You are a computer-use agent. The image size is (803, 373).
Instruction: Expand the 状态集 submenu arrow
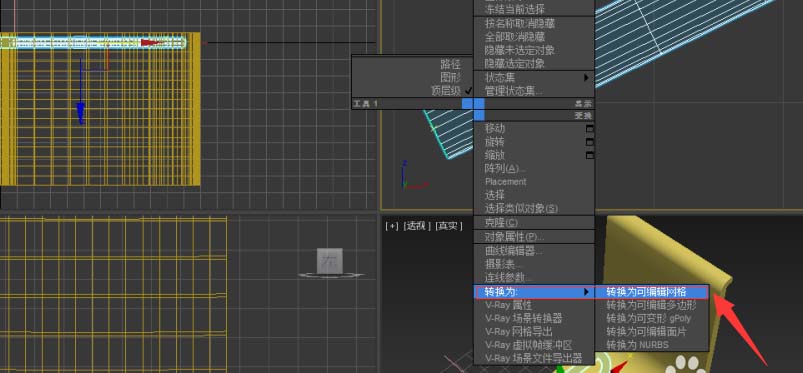point(586,77)
